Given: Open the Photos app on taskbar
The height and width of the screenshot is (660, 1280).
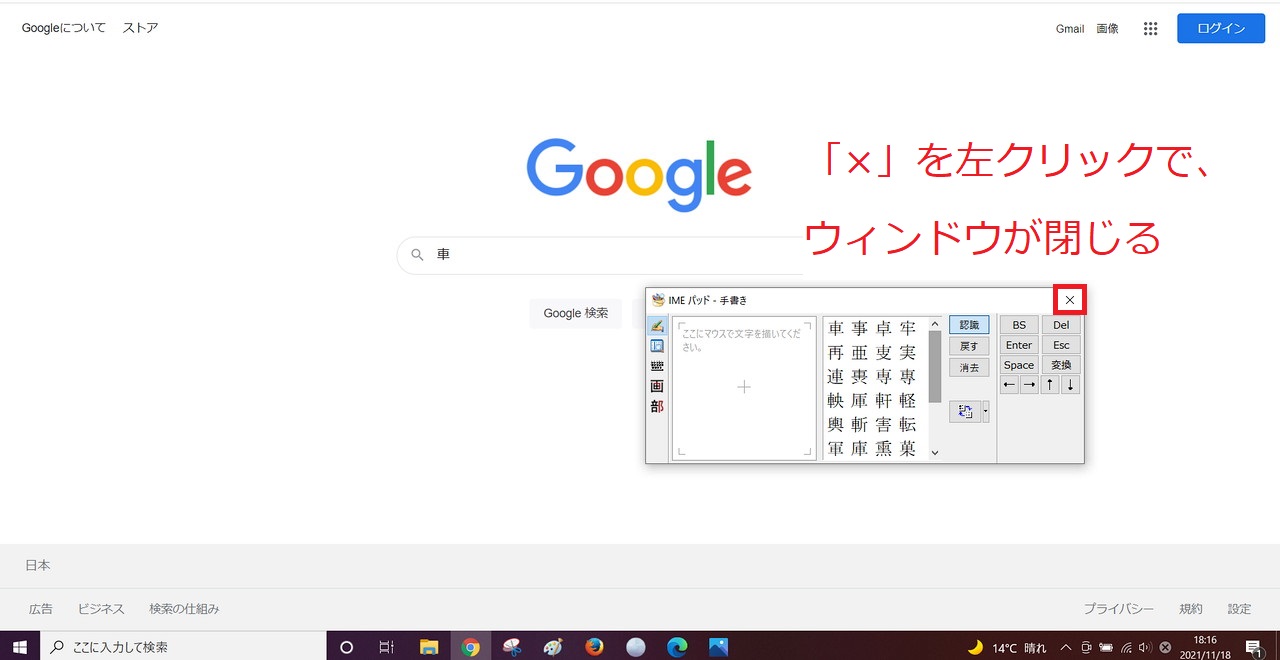Looking at the screenshot, I should (x=718, y=647).
